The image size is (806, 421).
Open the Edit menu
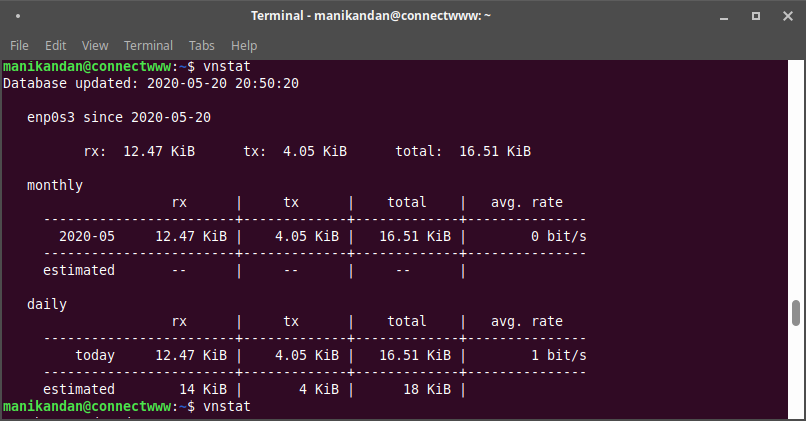click(x=56, y=46)
